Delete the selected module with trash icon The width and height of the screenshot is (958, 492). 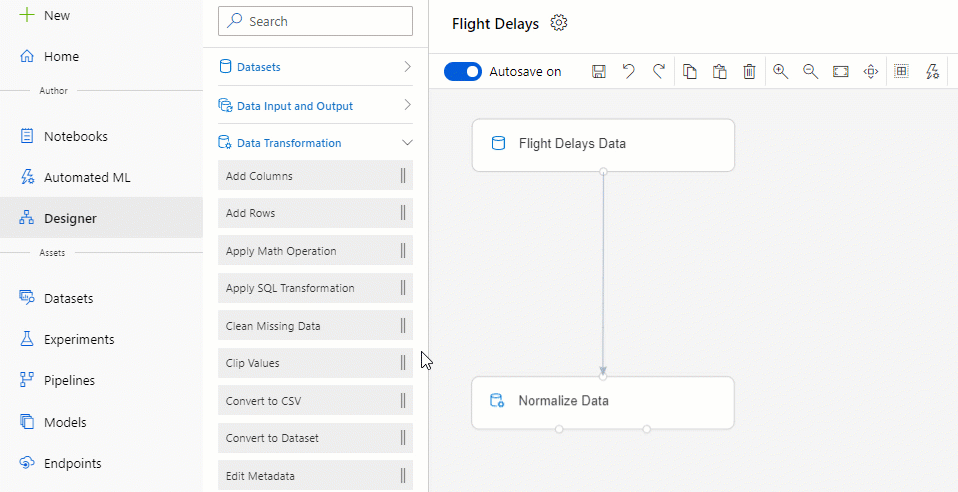749,72
